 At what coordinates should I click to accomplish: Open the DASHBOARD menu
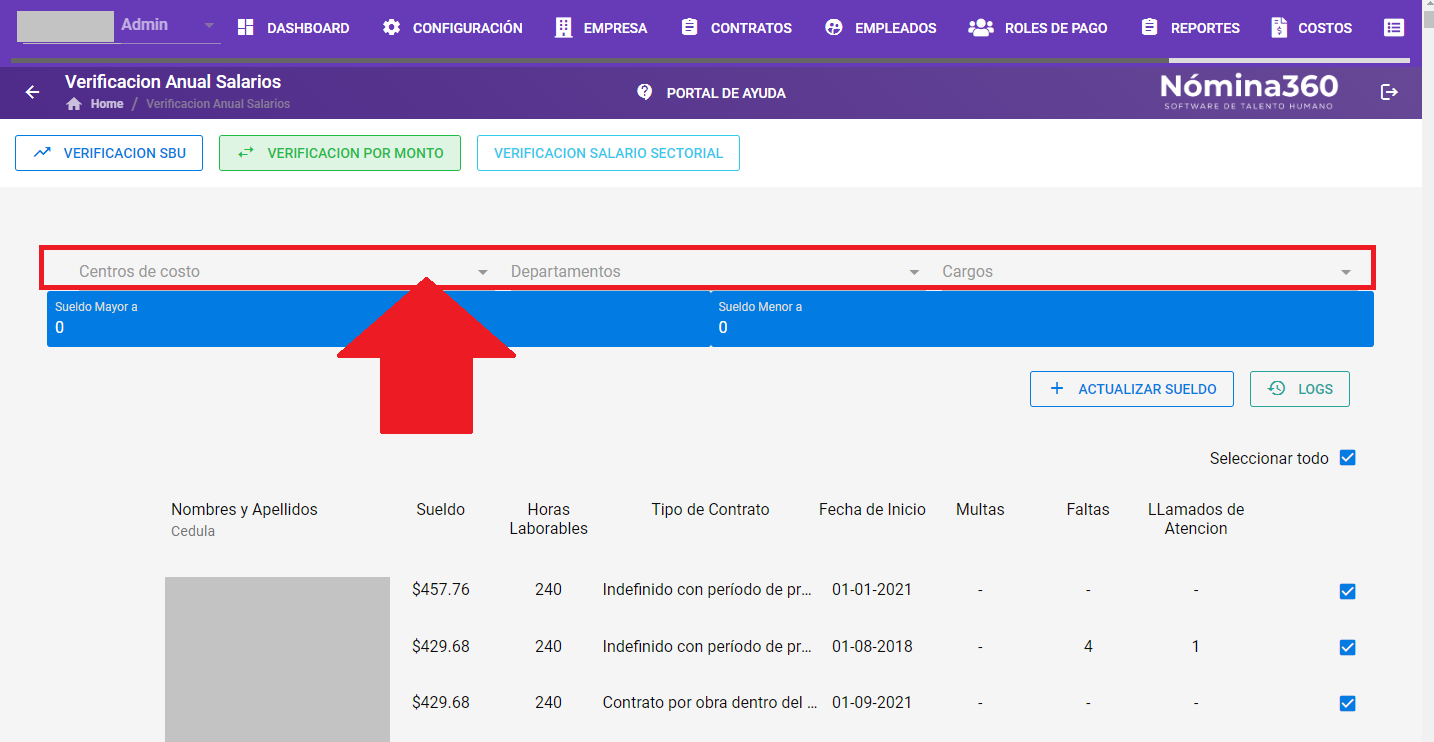tap(294, 28)
